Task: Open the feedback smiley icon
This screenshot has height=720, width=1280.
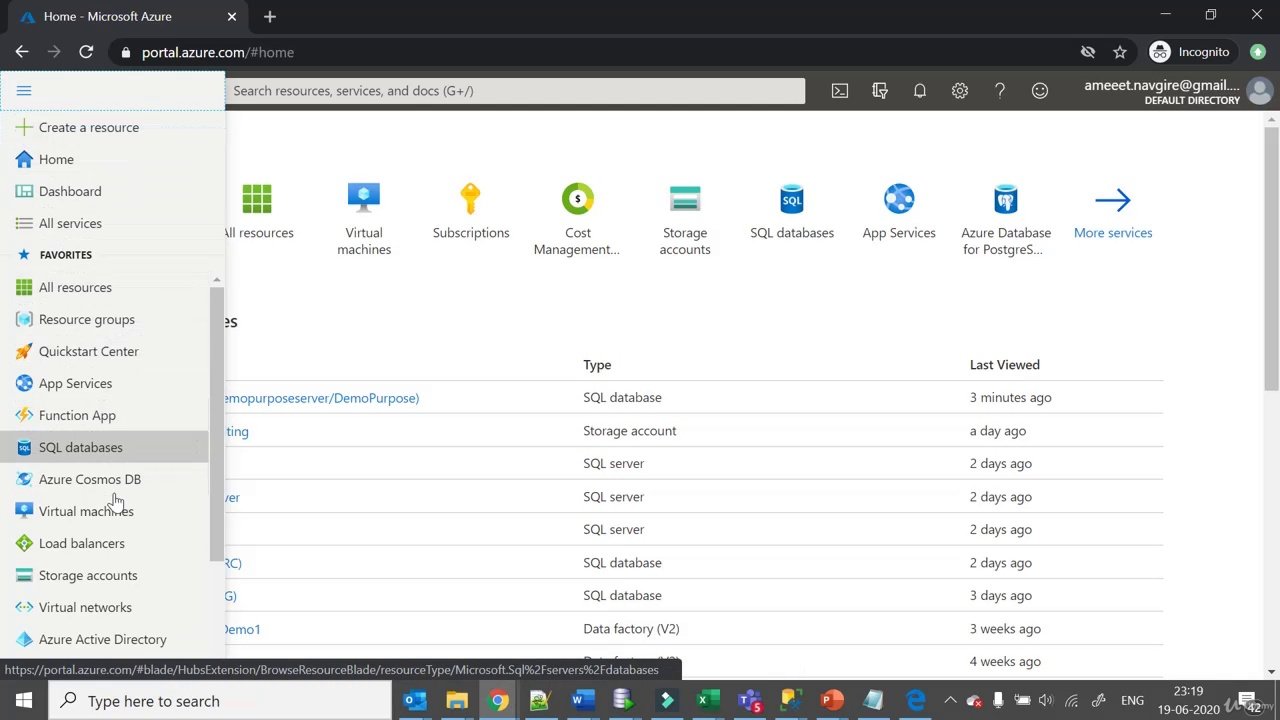Action: 1040,91
